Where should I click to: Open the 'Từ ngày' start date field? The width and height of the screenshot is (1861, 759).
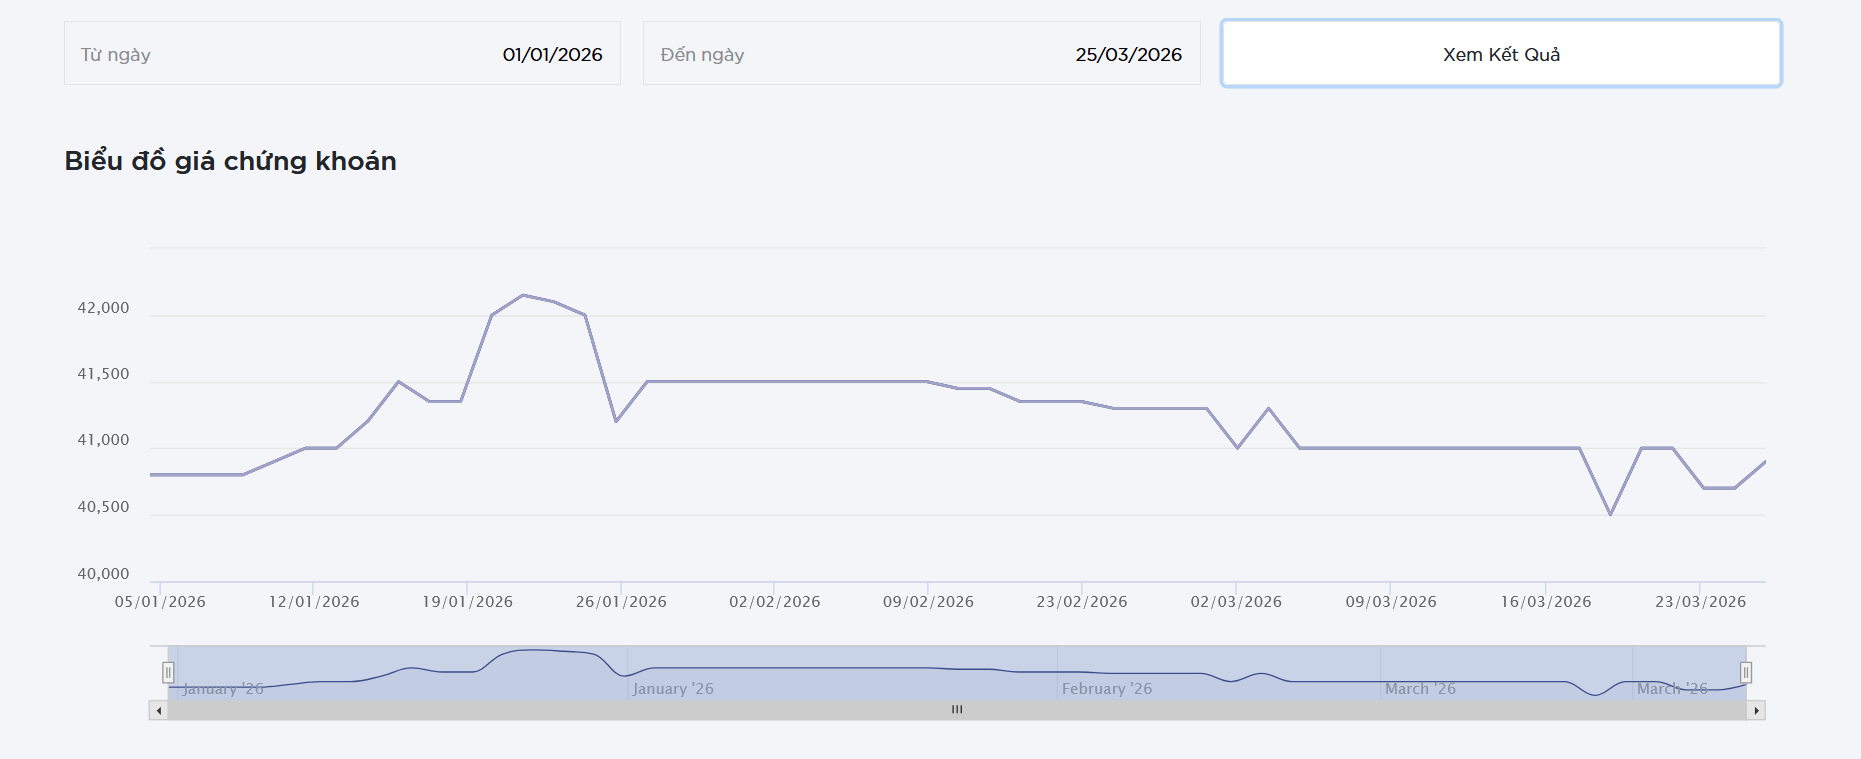[342, 54]
